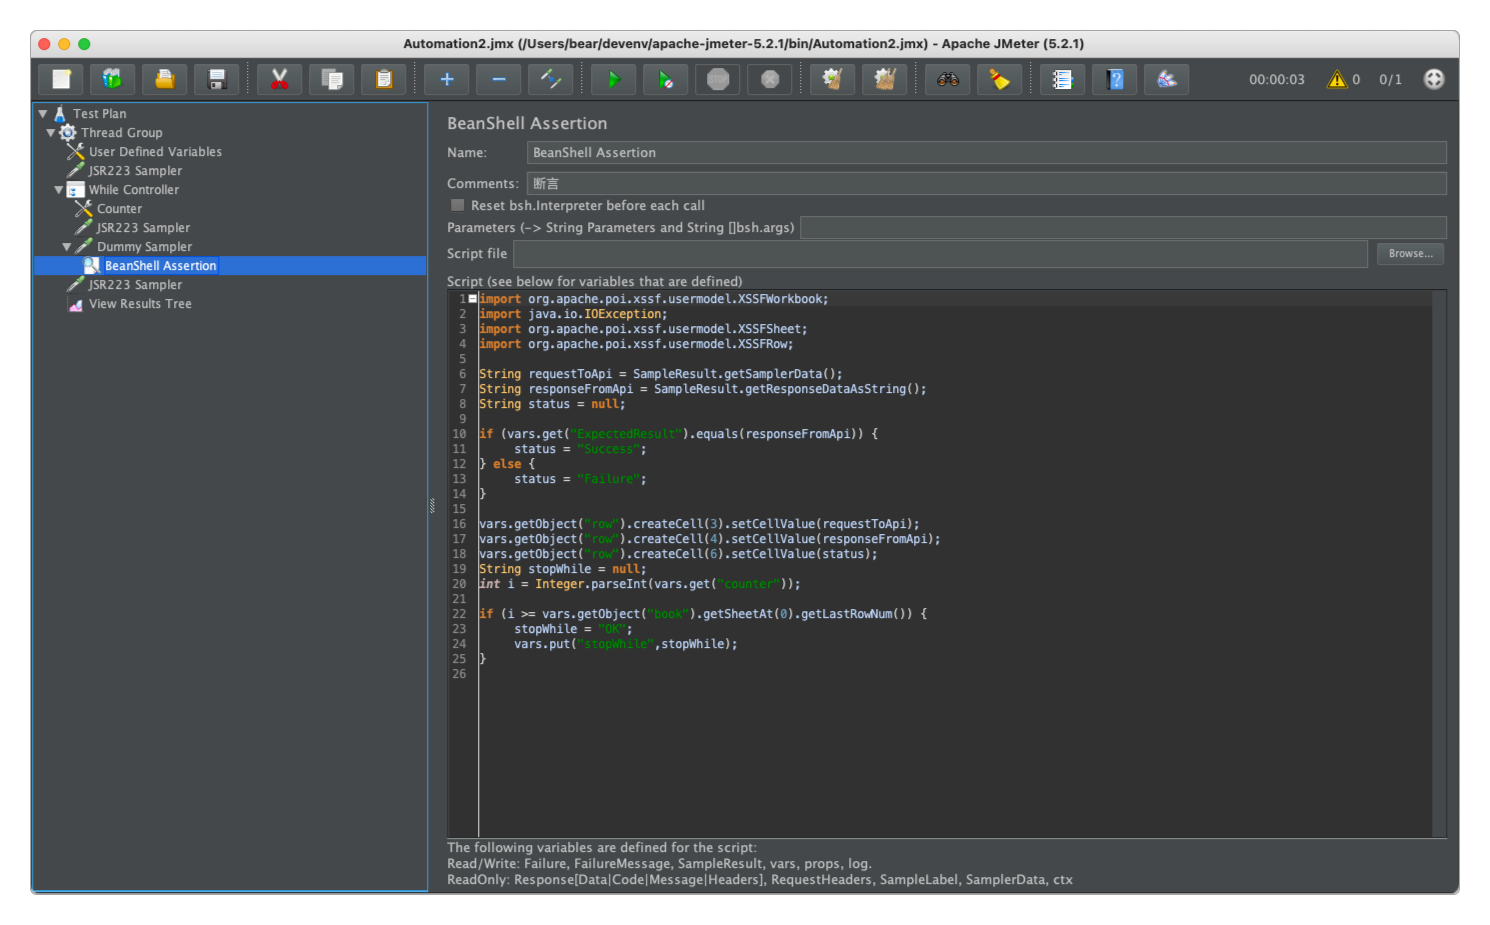
Task: Click the Parameters input field
Action: pos(1123,228)
